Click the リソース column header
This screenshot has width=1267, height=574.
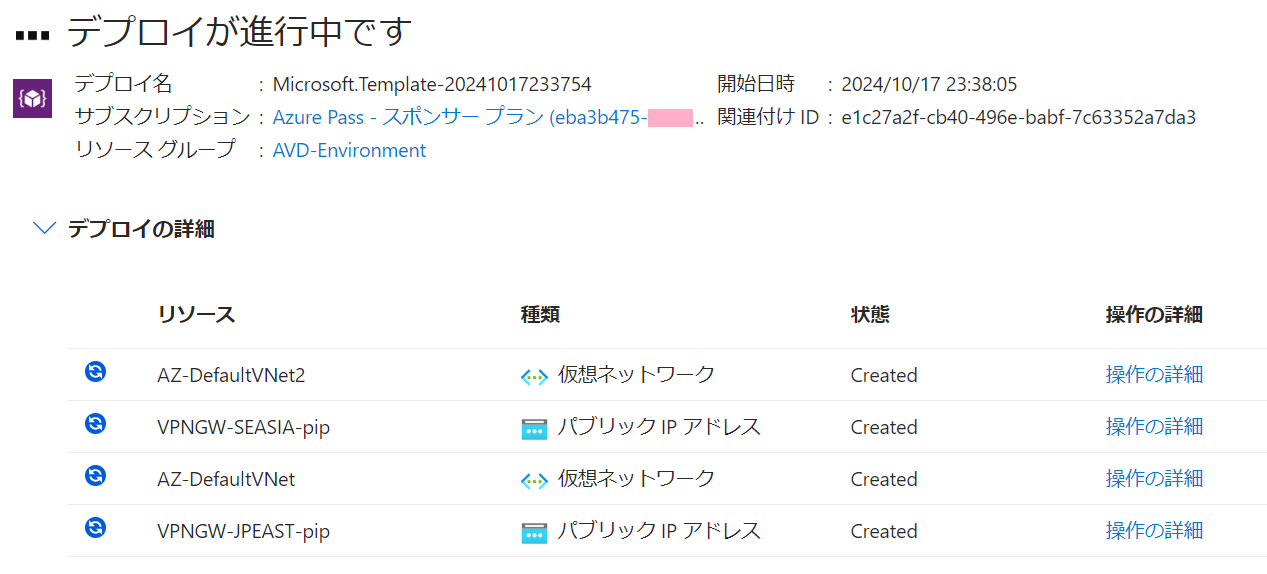pos(196,314)
